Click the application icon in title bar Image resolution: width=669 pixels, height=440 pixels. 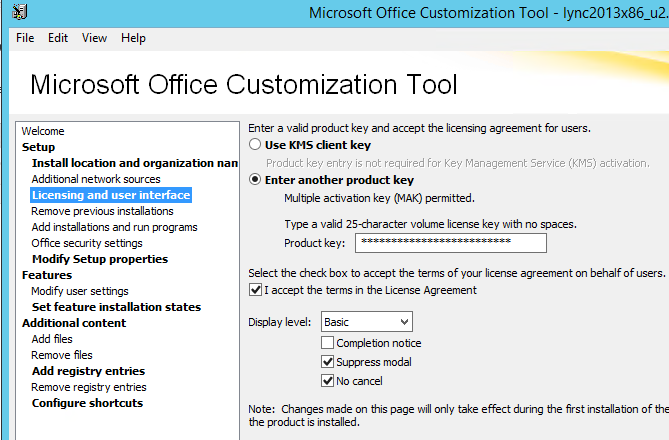tap(20, 12)
